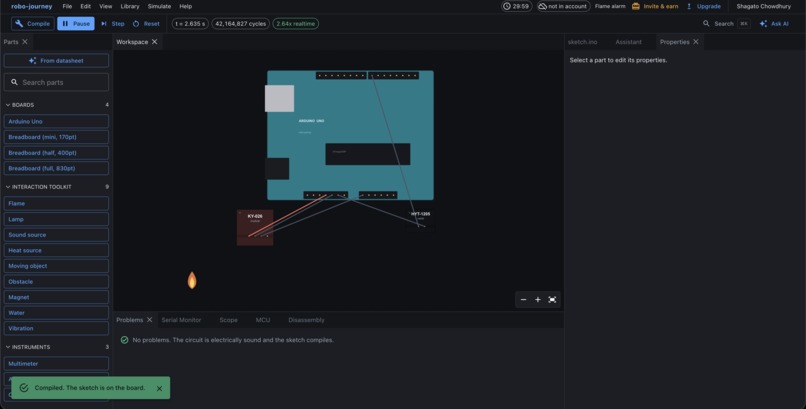Click the 29:59 session timer
Image resolution: width=806 pixels, height=409 pixels.
click(x=517, y=6)
